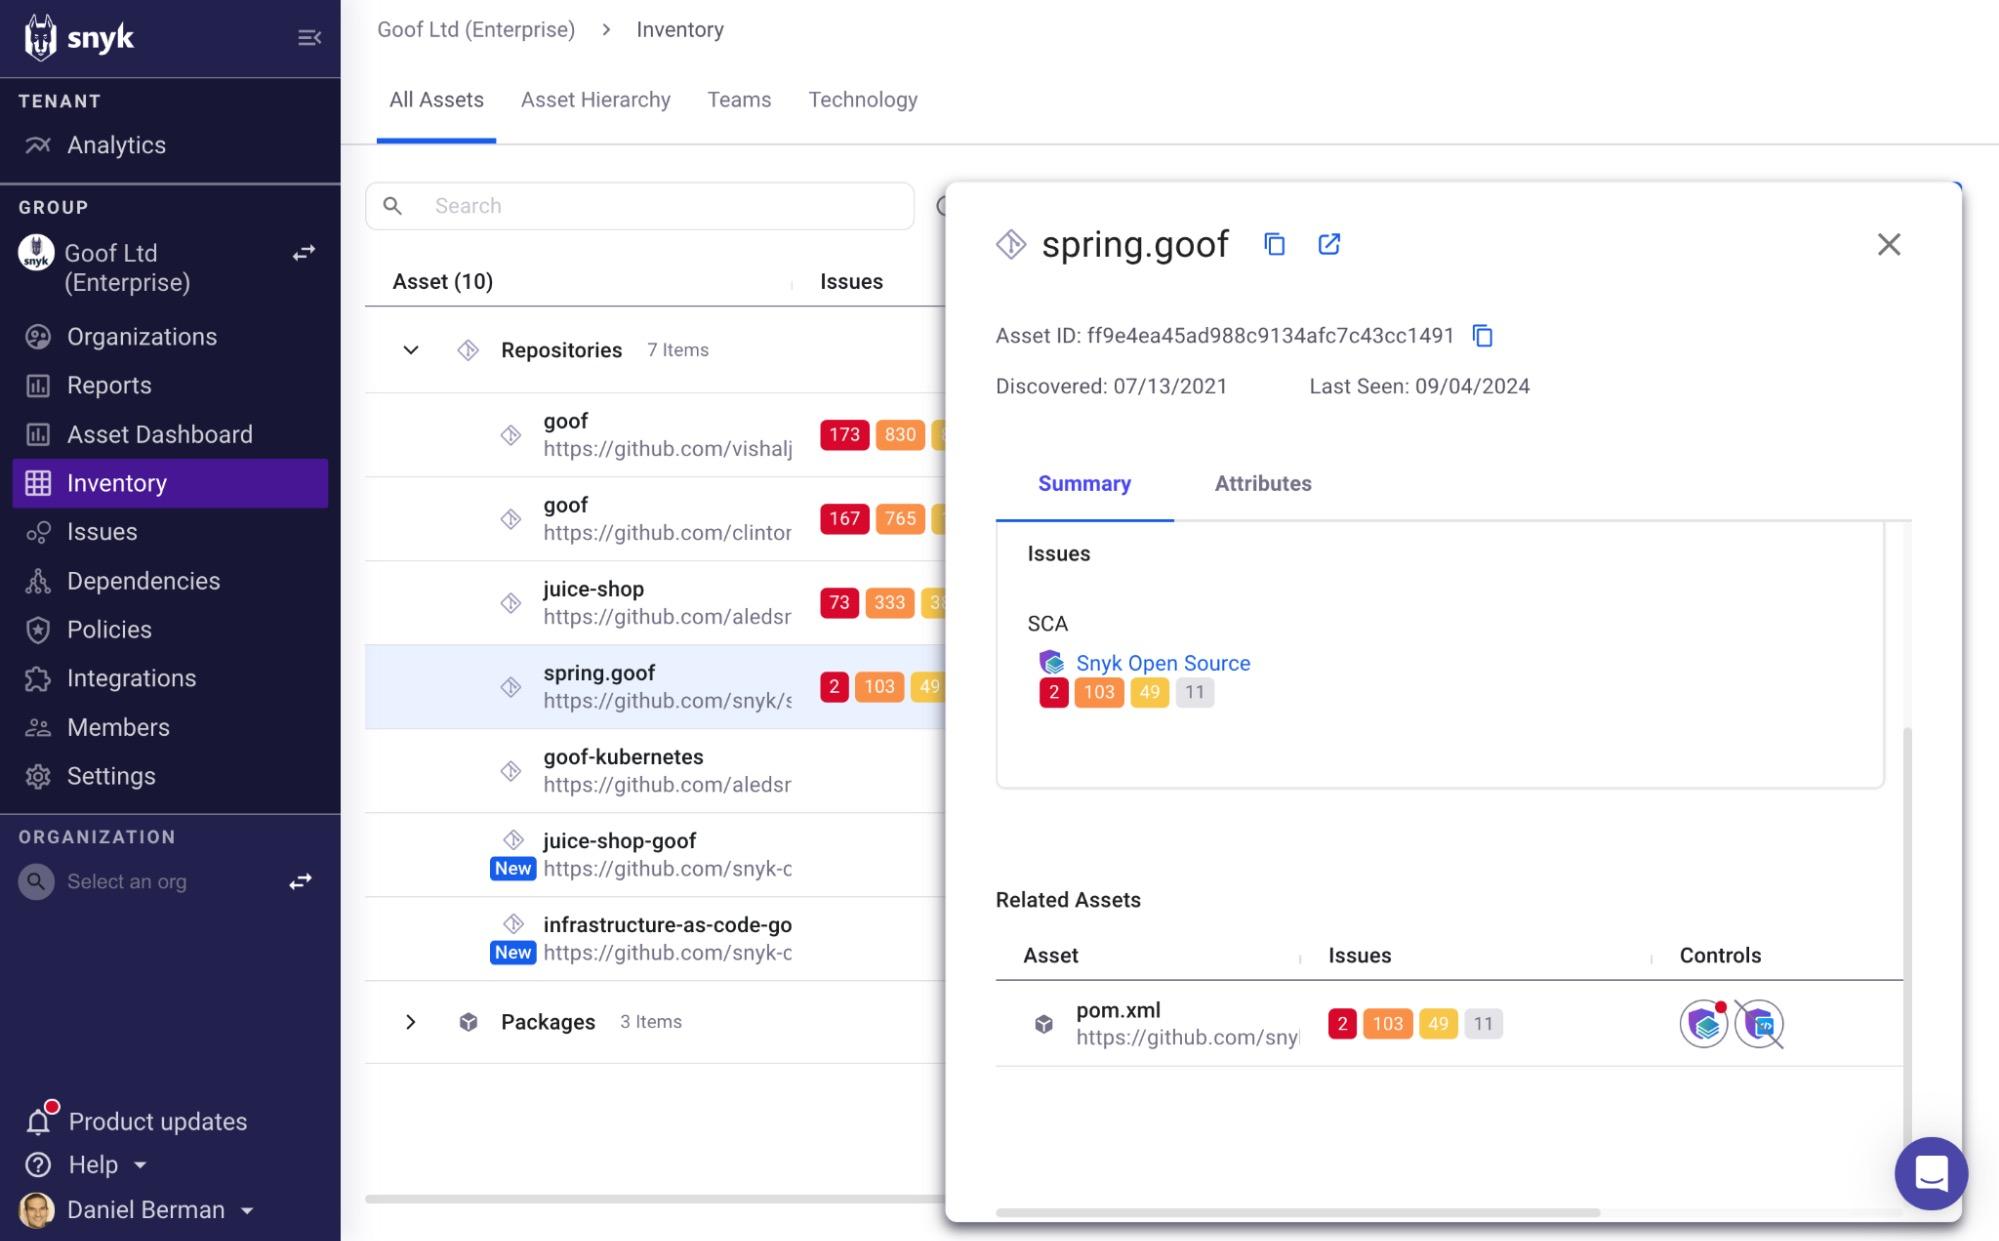The height and width of the screenshot is (1241, 1999).
Task: Click high badge 333 on juice-shop
Action: click(889, 603)
